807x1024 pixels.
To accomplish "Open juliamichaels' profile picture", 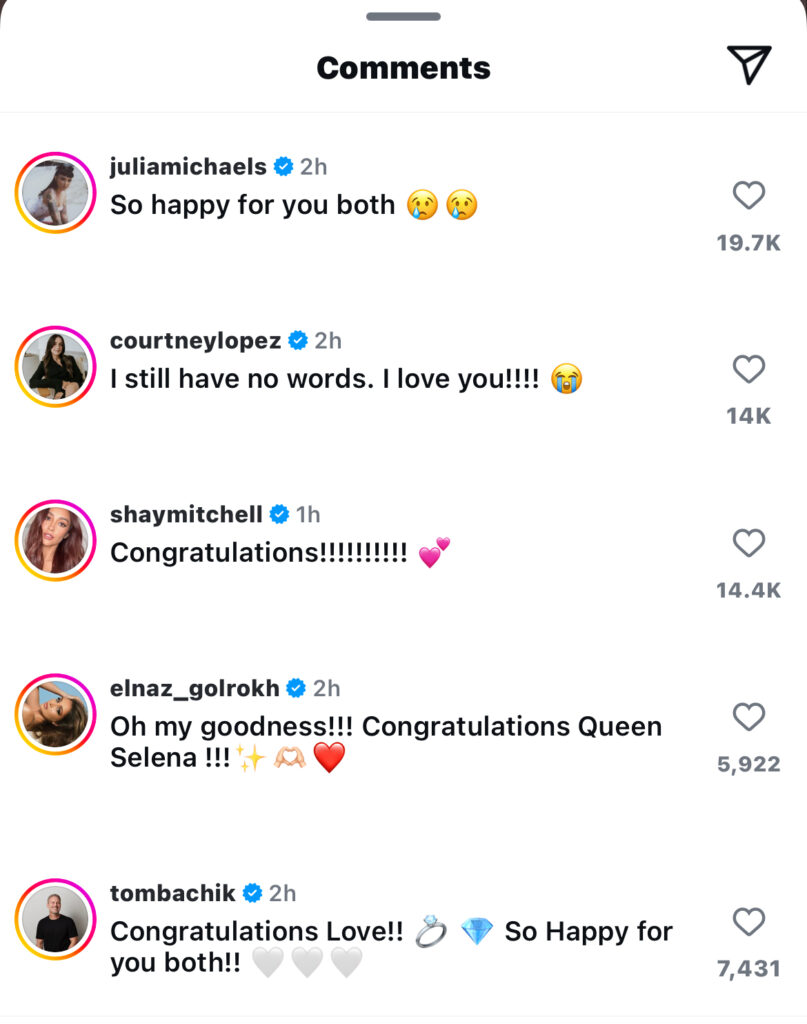I will [x=55, y=194].
